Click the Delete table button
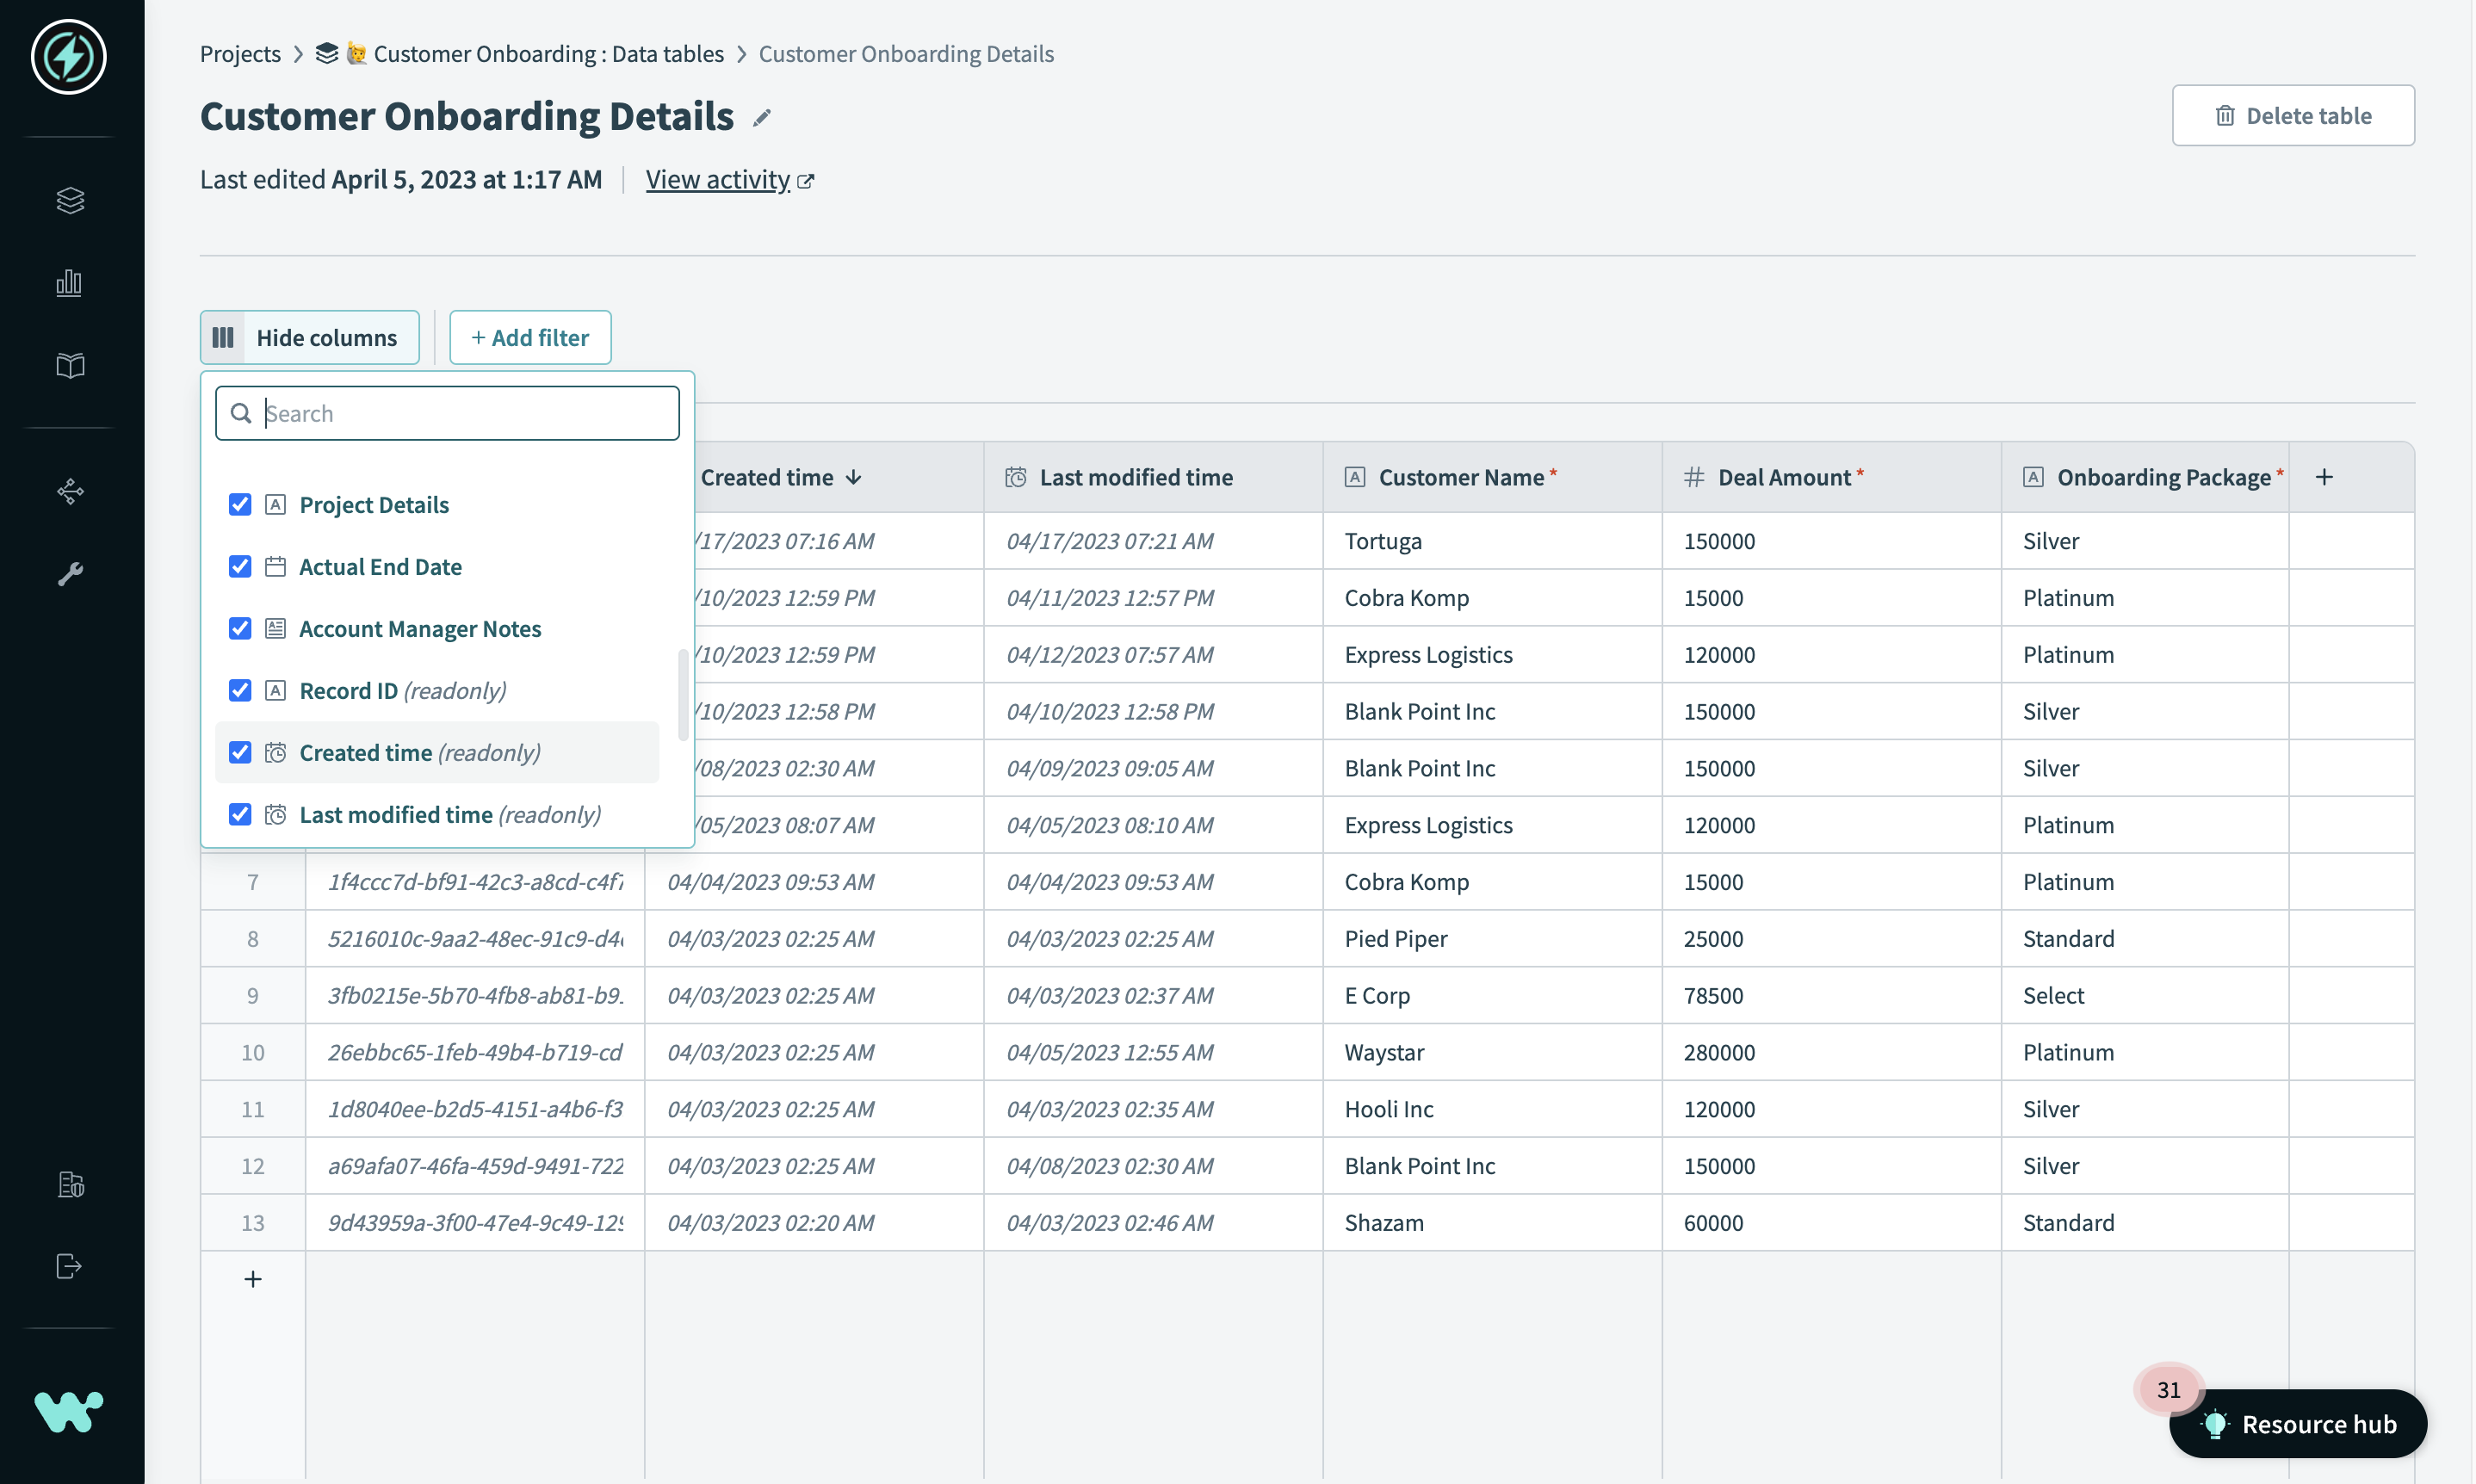2476x1484 pixels. [x=2292, y=116]
